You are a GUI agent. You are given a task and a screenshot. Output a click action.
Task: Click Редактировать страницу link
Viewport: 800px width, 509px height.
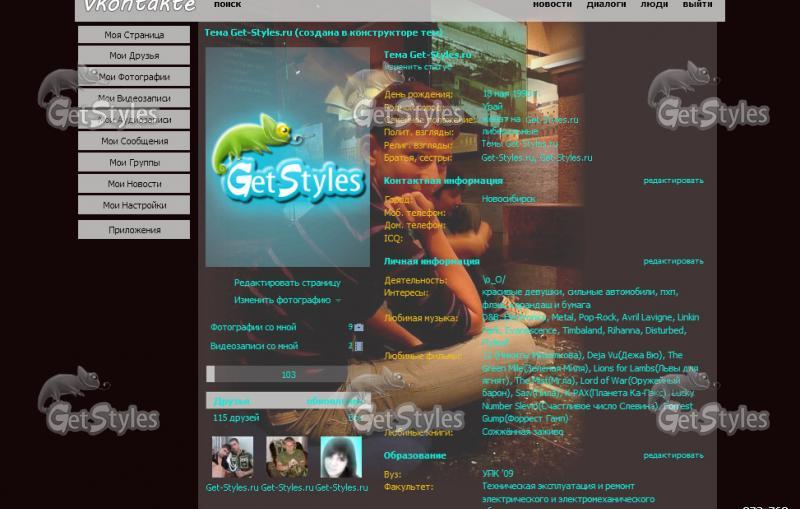click(x=287, y=283)
